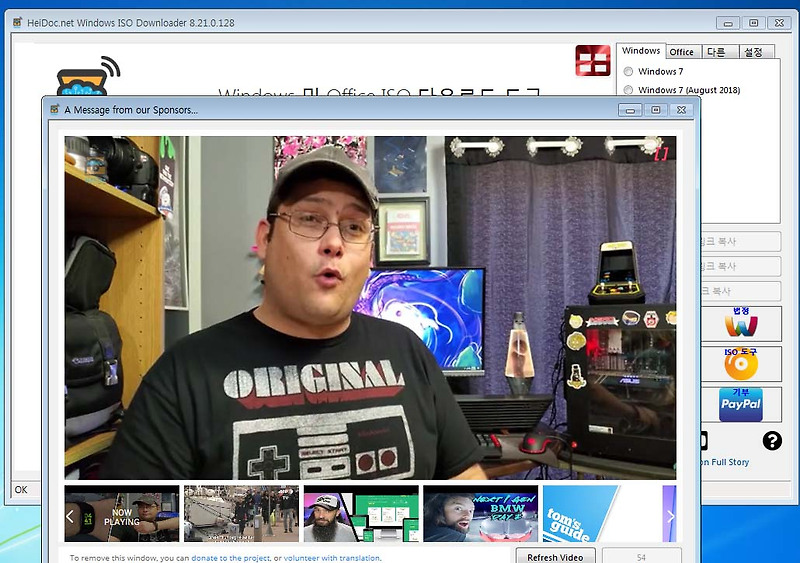Screen dimensions: 800x563
Task: Click the first 링크 복사 button
Action: (741, 241)
